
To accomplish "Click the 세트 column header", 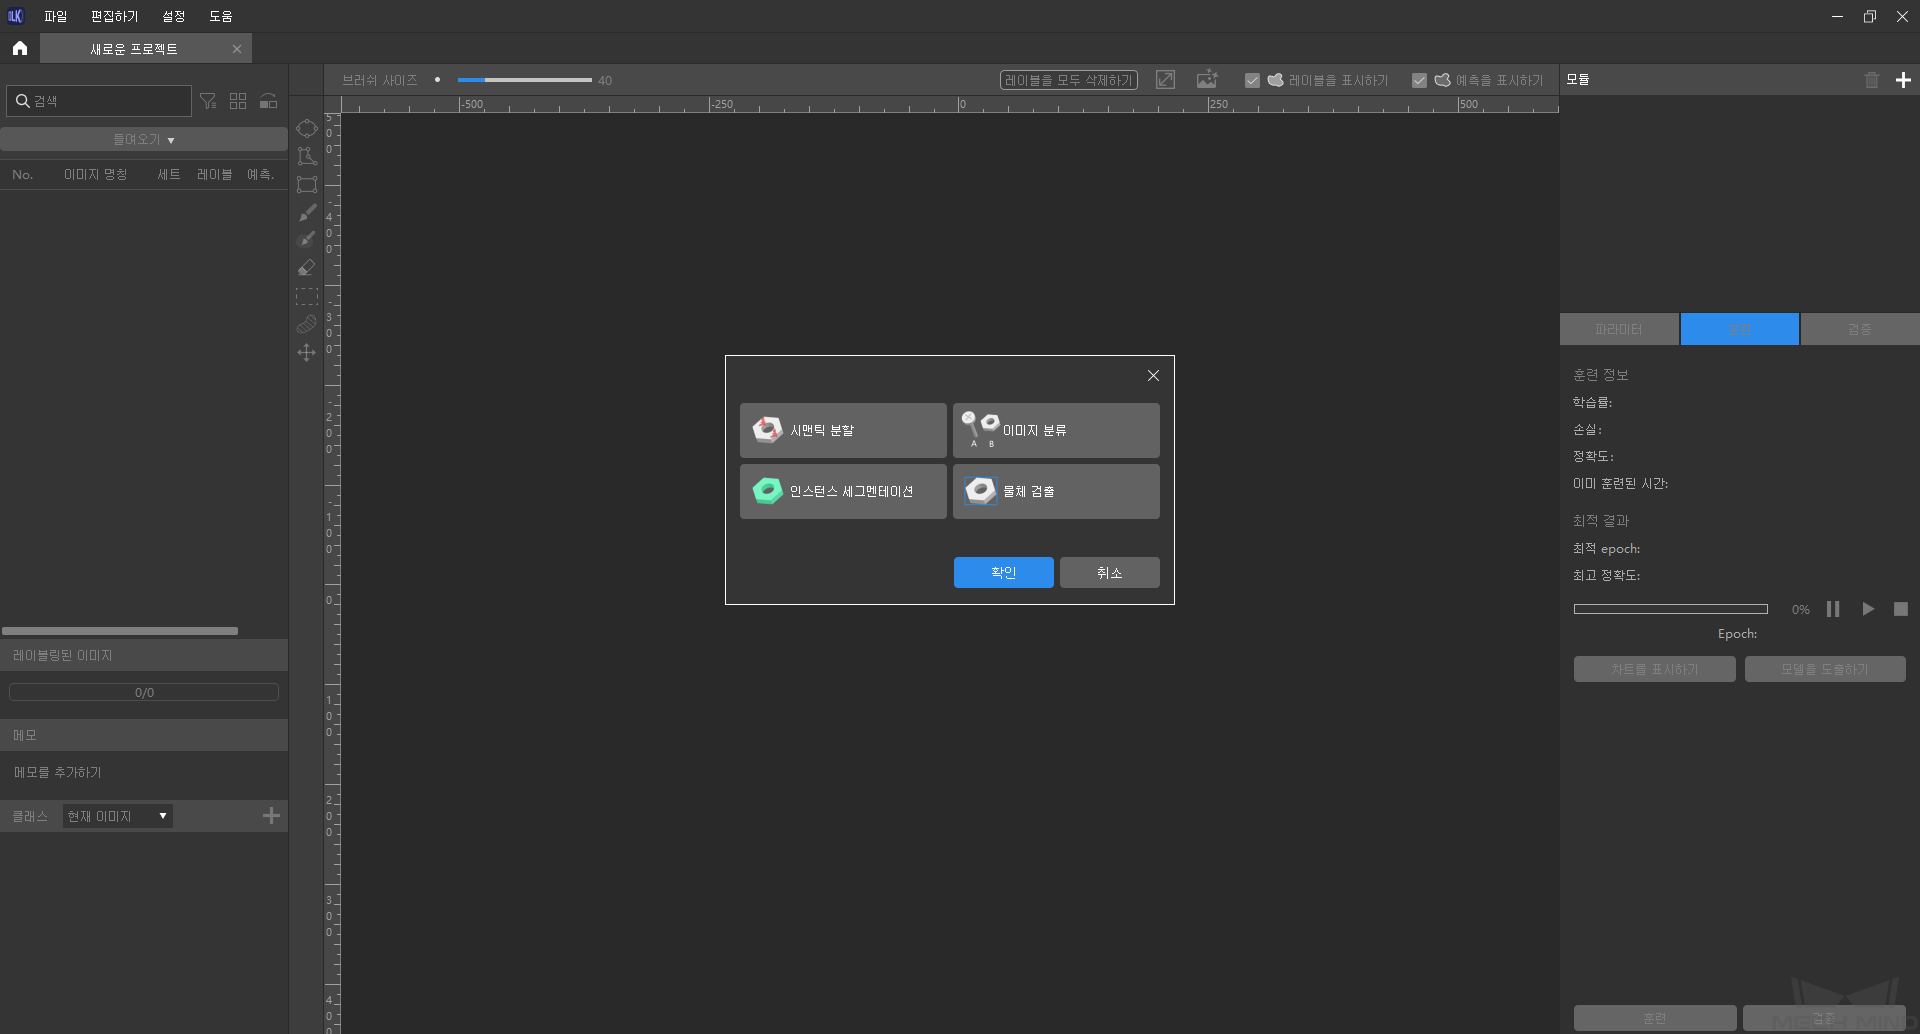I will click(168, 175).
